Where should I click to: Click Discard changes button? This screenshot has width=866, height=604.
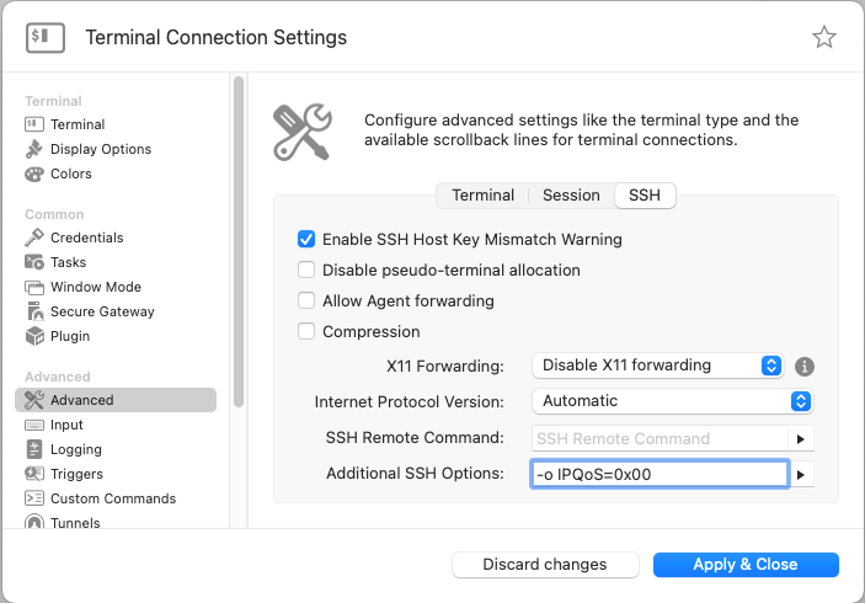pos(545,564)
